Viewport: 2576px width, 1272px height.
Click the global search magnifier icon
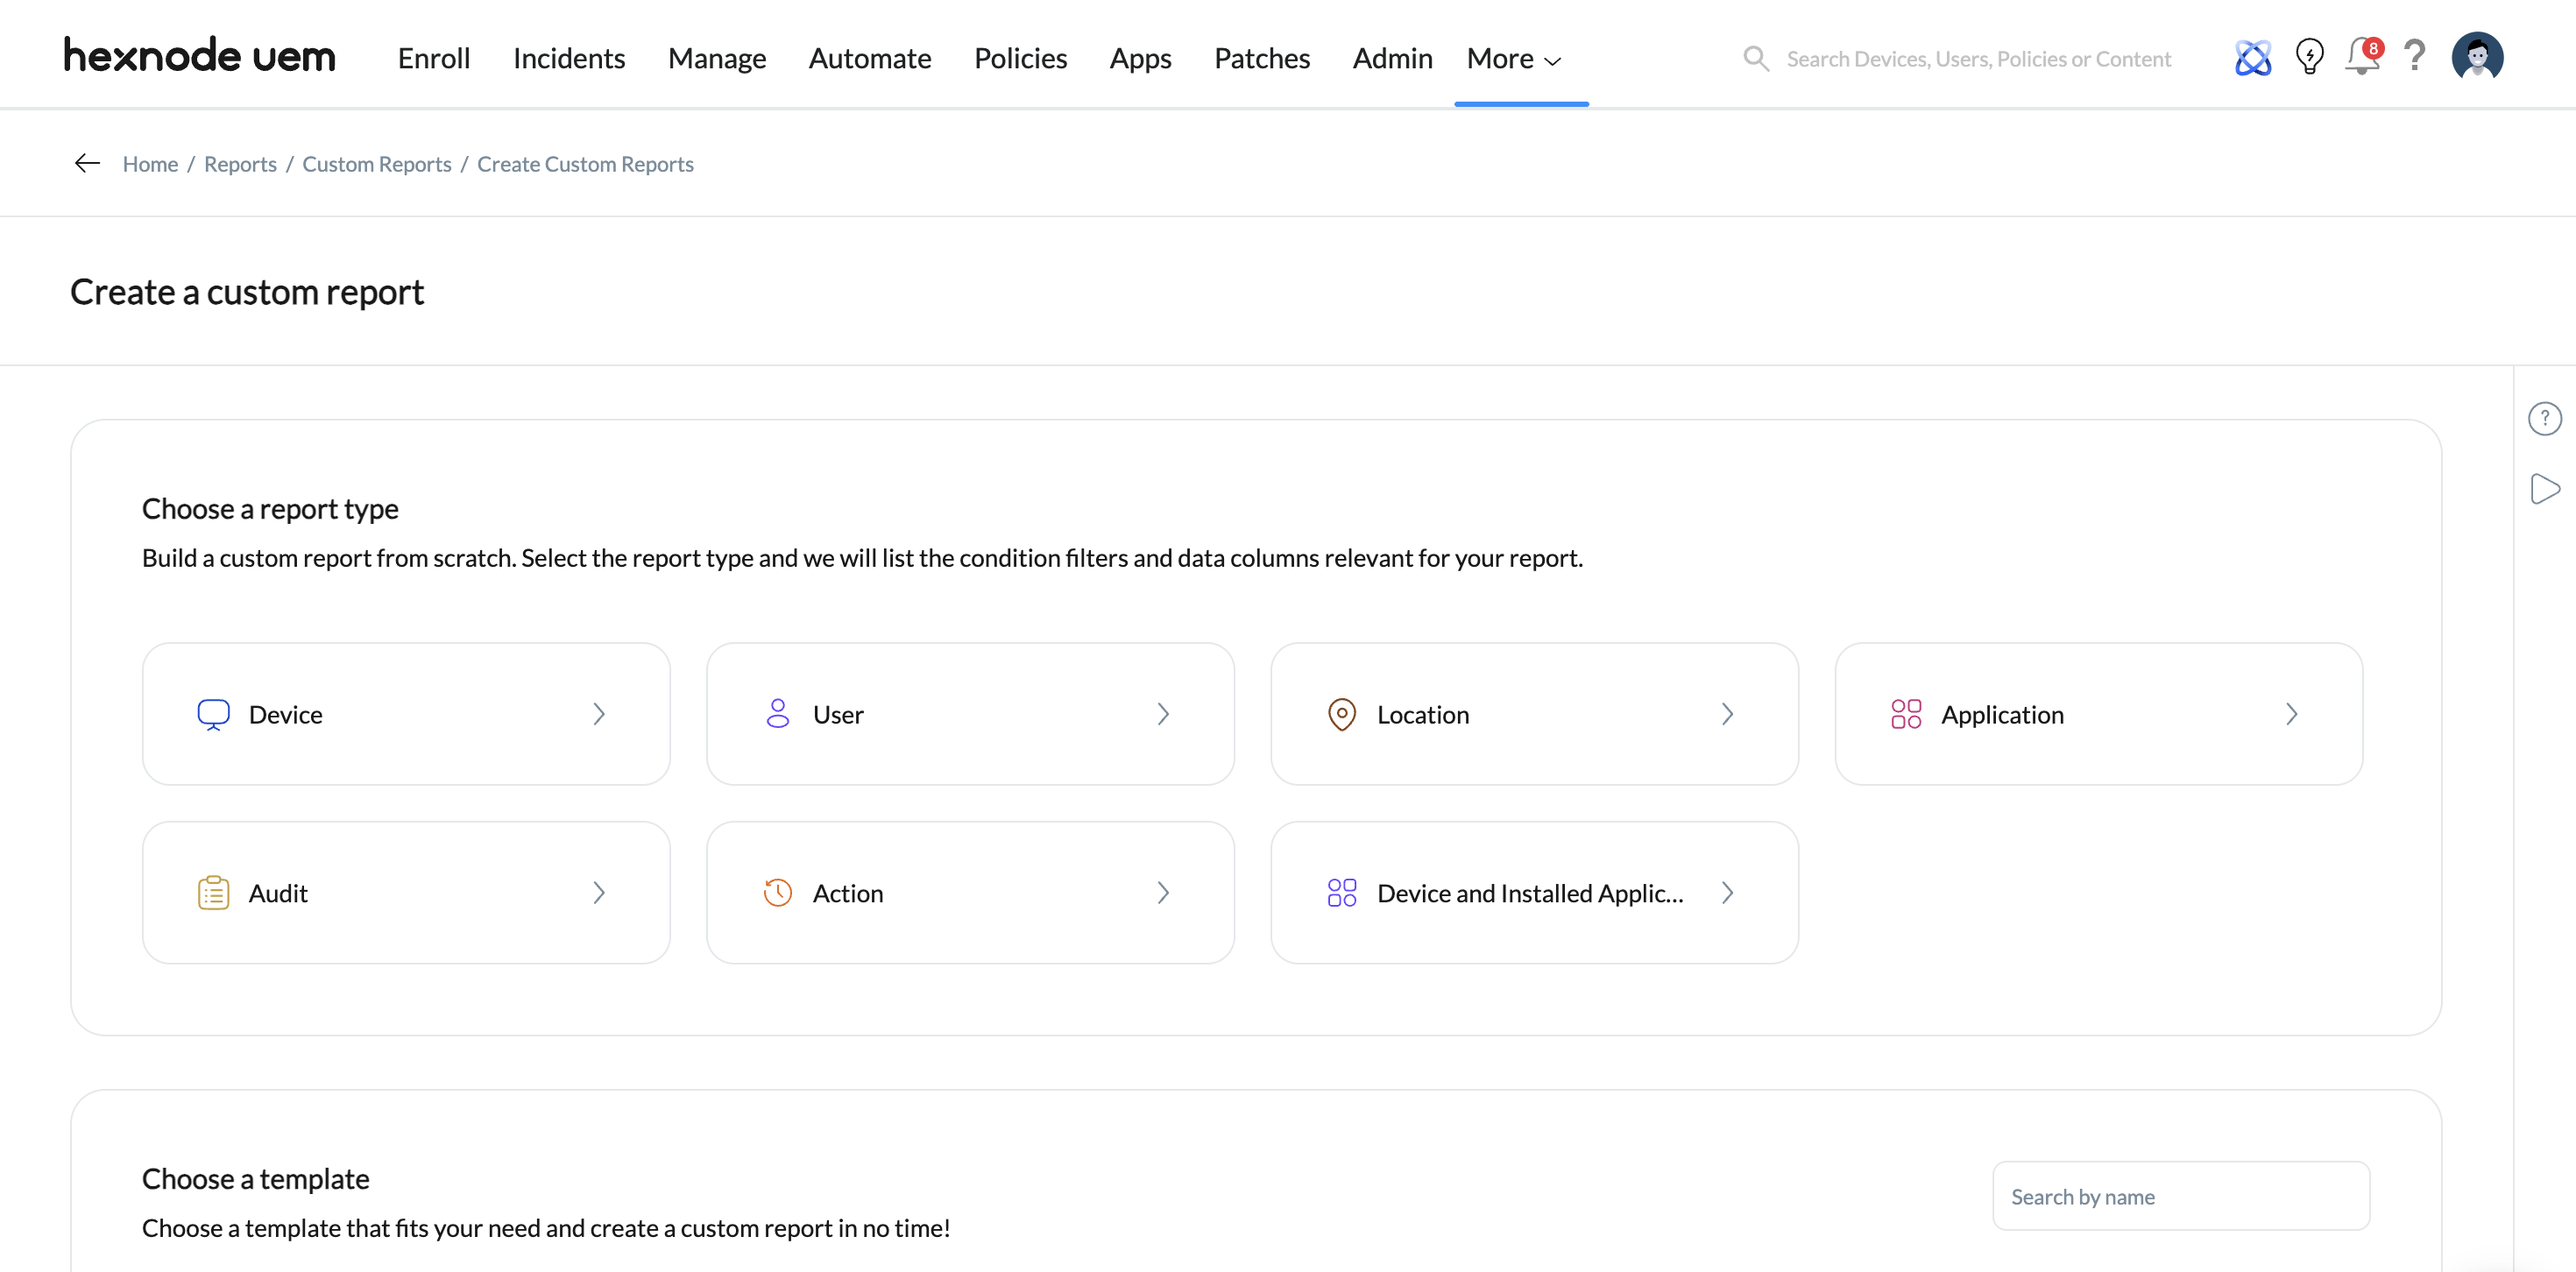click(x=1755, y=58)
